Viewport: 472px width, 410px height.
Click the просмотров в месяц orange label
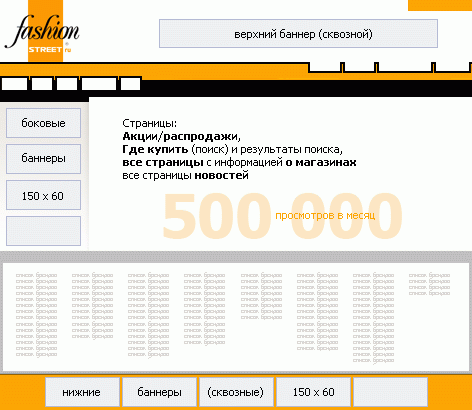point(325,216)
